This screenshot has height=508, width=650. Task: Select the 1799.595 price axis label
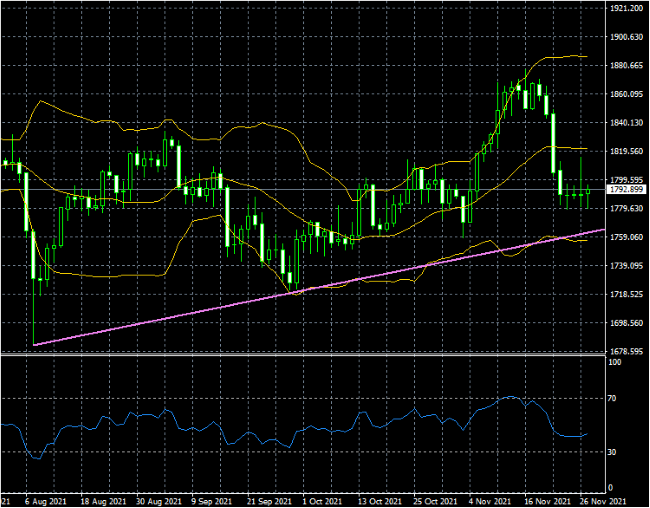point(626,180)
